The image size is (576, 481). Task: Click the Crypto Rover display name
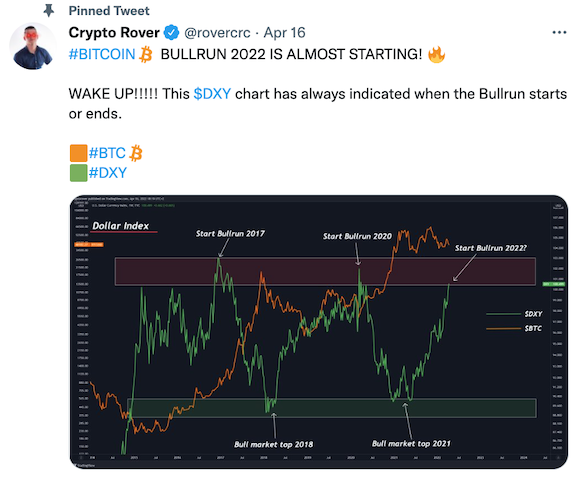click(114, 33)
